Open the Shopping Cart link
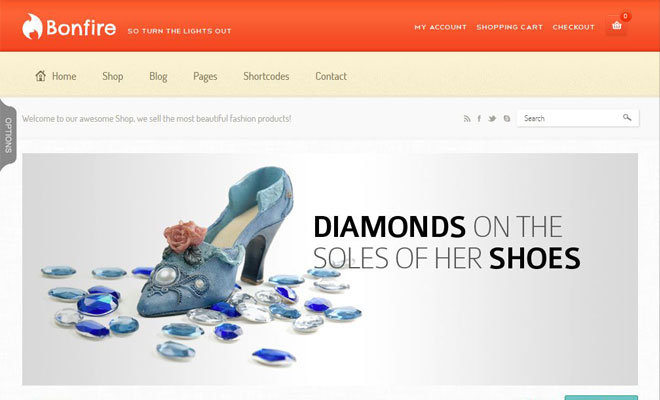Image resolution: width=660 pixels, height=400 pixels. (x=509, y=27)
